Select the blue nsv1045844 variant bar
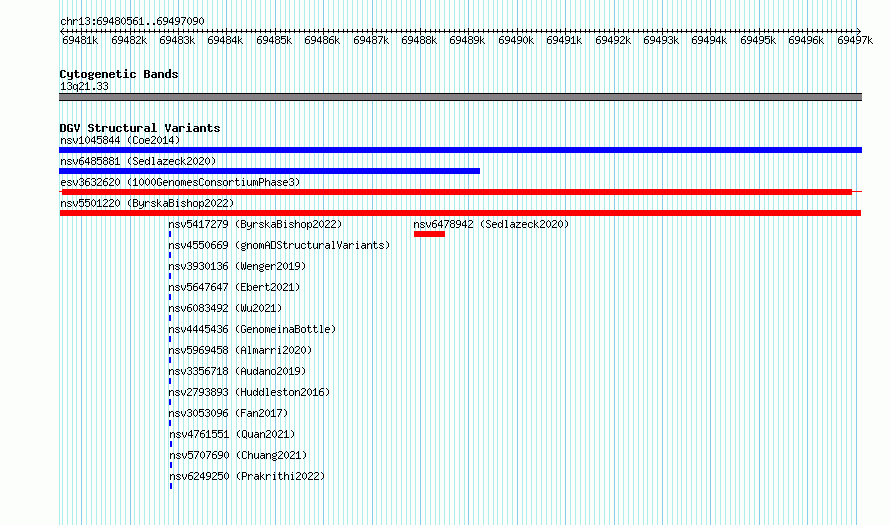Viewport: 890px width, 525px height. tap(460, 150)
